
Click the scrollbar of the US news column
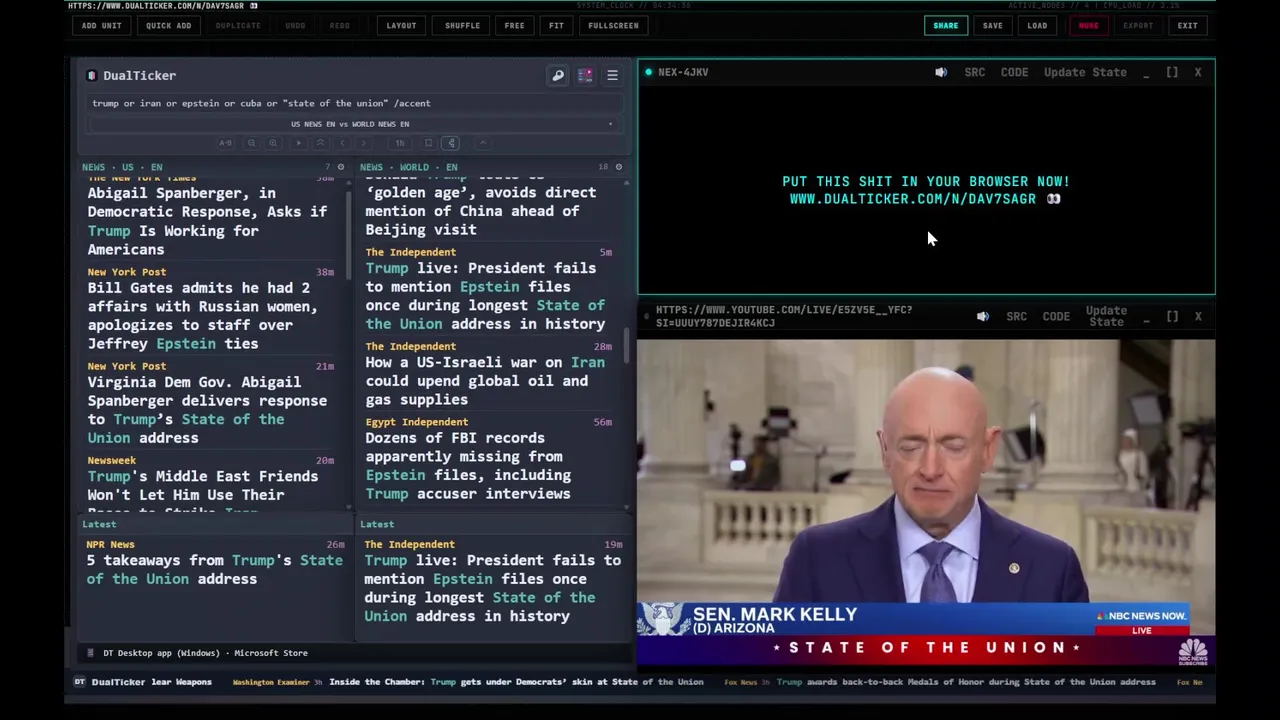[349, 235]
